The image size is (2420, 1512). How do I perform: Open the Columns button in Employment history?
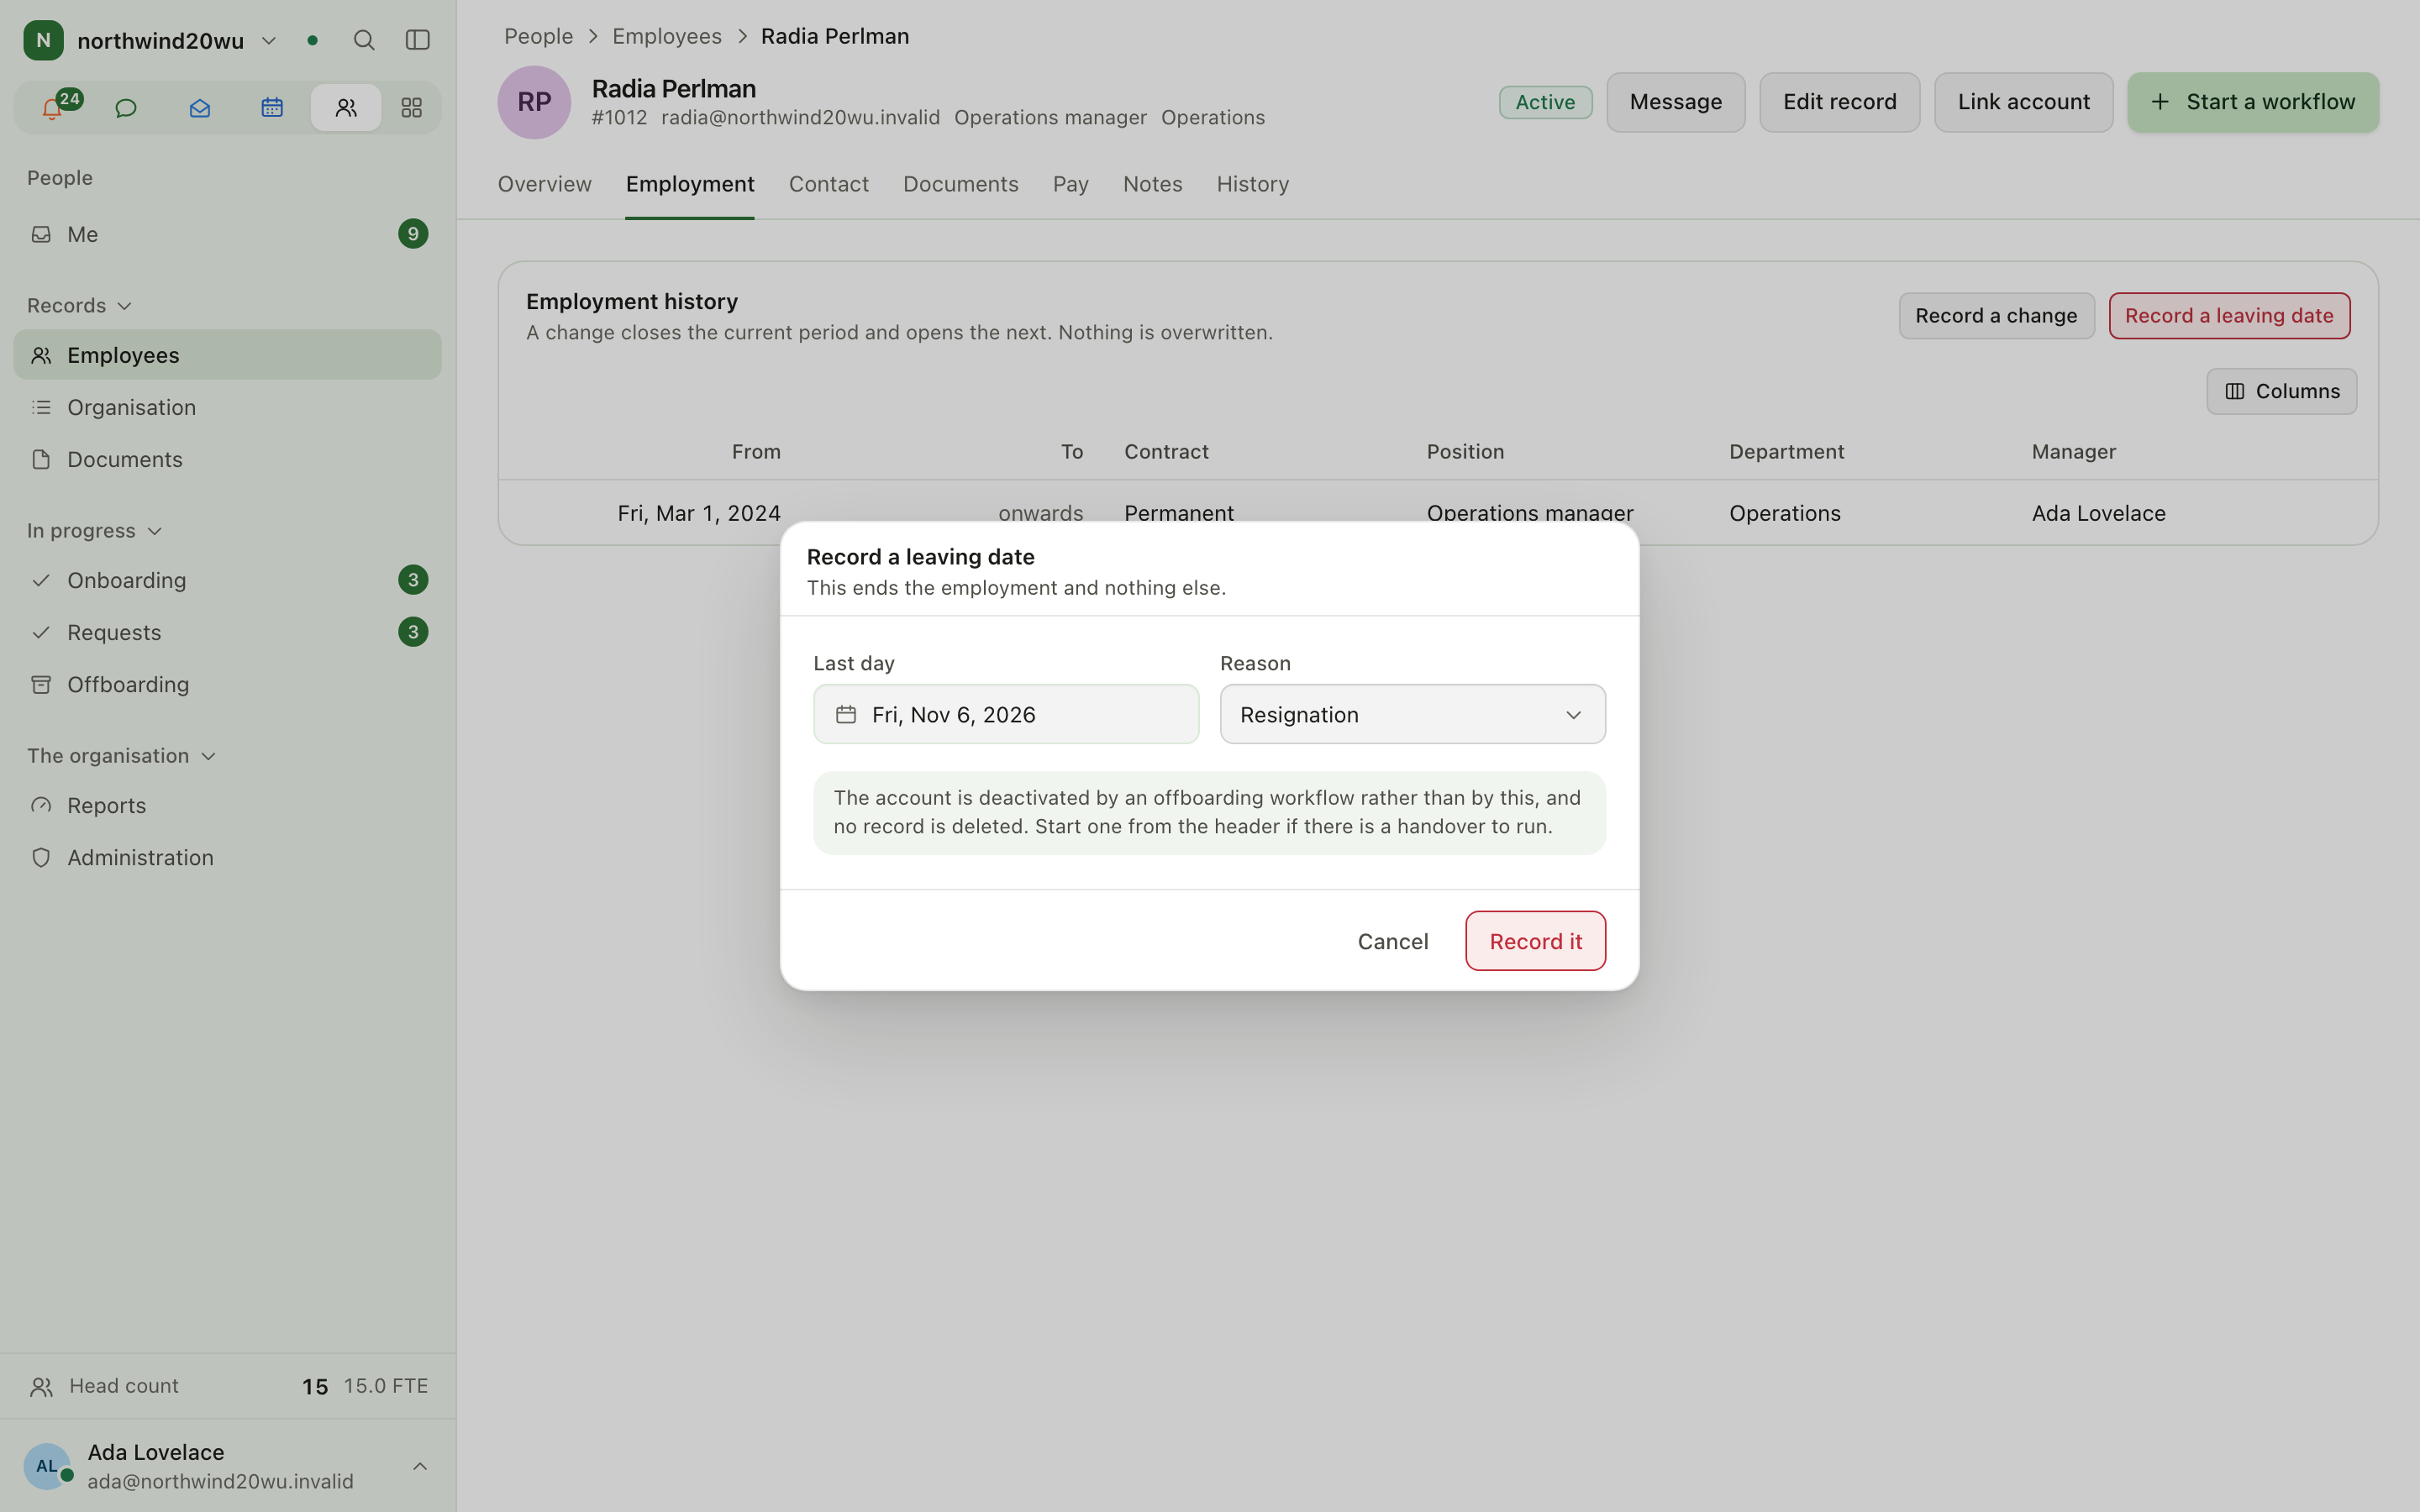(2281, 391)
